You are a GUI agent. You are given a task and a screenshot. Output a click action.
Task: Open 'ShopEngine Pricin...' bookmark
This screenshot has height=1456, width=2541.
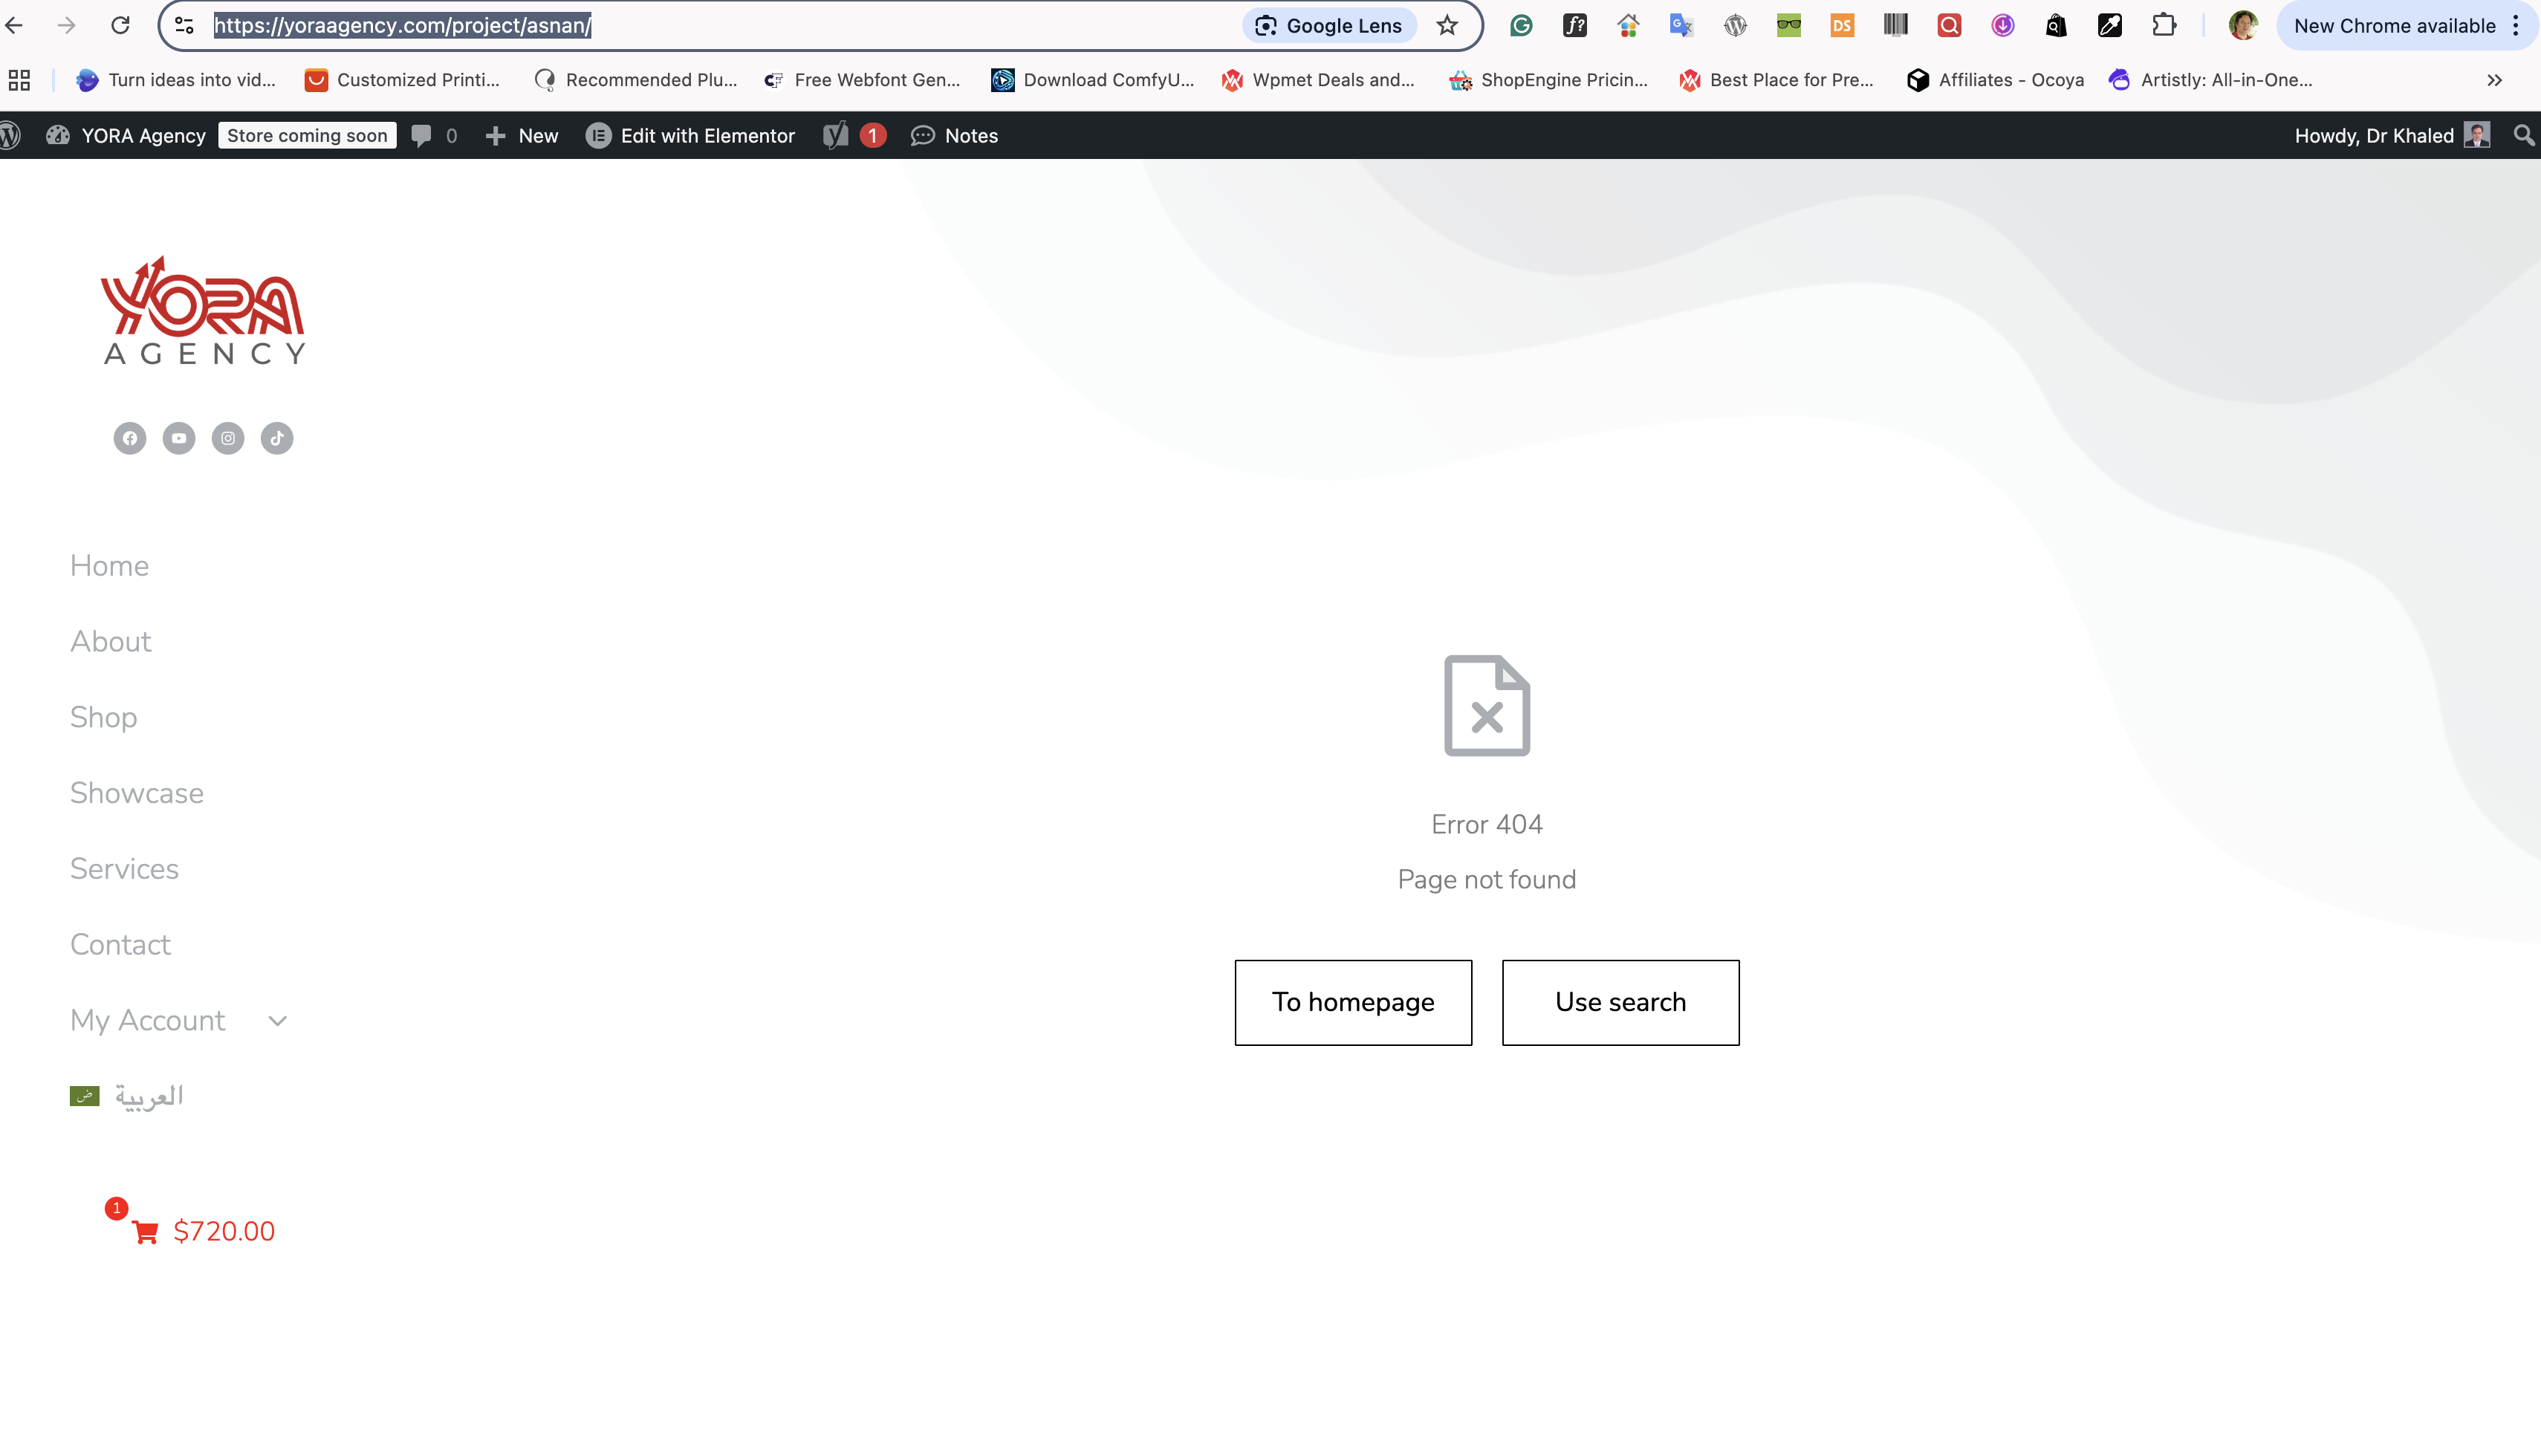tap(1548, 80)
